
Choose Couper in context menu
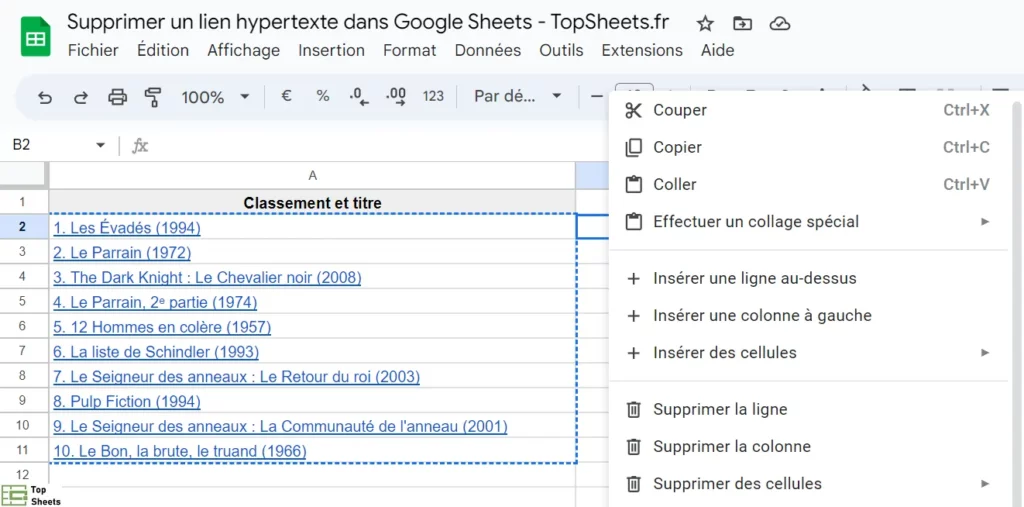[808, 110]
